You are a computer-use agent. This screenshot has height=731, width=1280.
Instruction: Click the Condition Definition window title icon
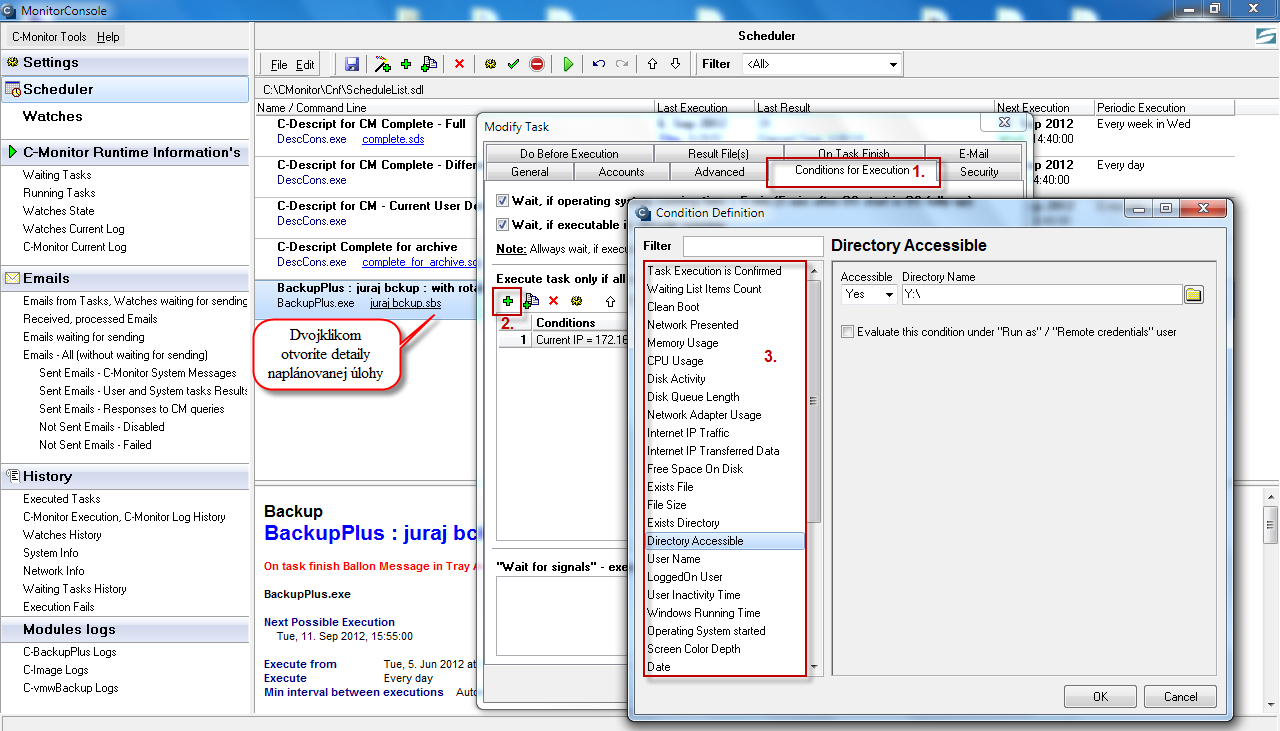pyautogui.click(x=642, y=212)
